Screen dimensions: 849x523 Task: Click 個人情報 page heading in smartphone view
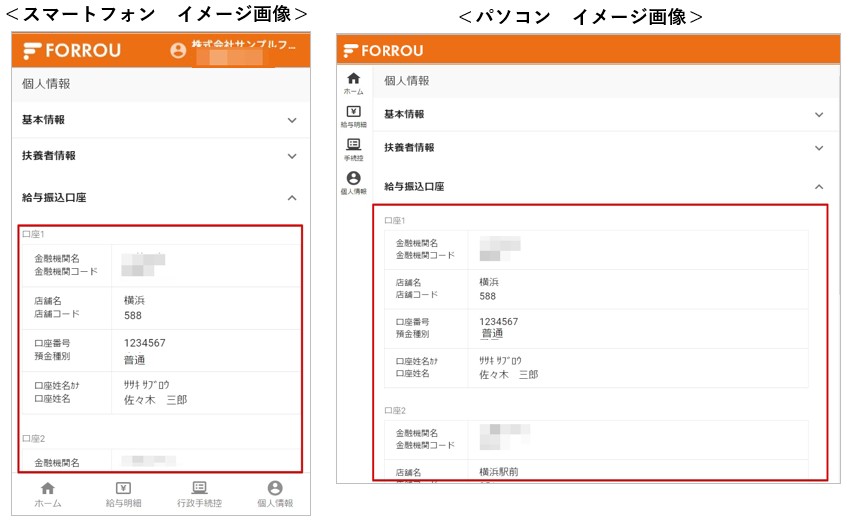click(x=46, y=83)
